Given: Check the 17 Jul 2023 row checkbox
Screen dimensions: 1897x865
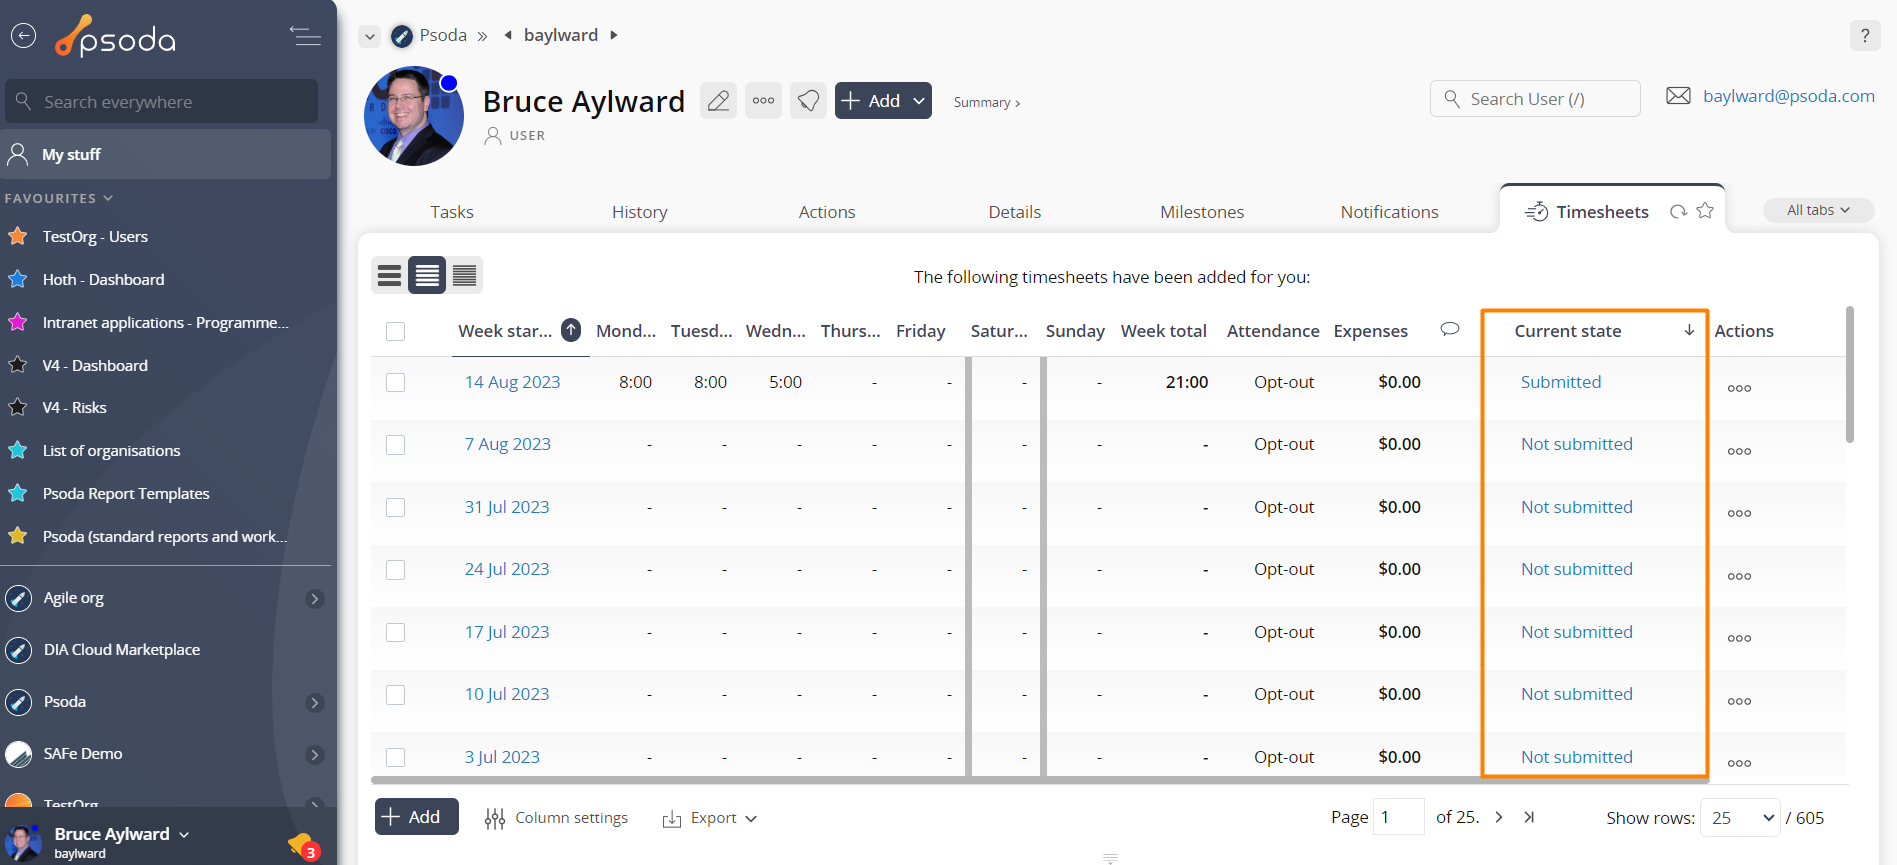Looking at the screenshot, I should [x=396, y=632].
